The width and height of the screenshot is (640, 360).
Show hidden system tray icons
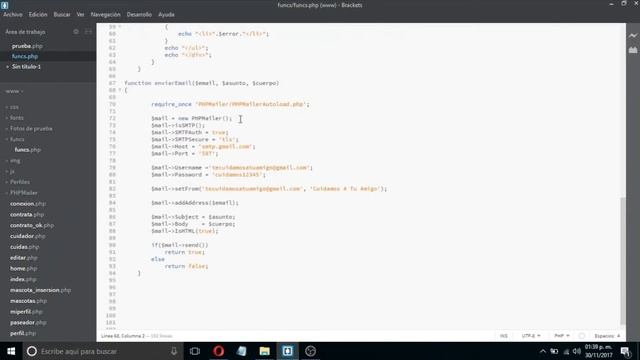click(542, 351)
